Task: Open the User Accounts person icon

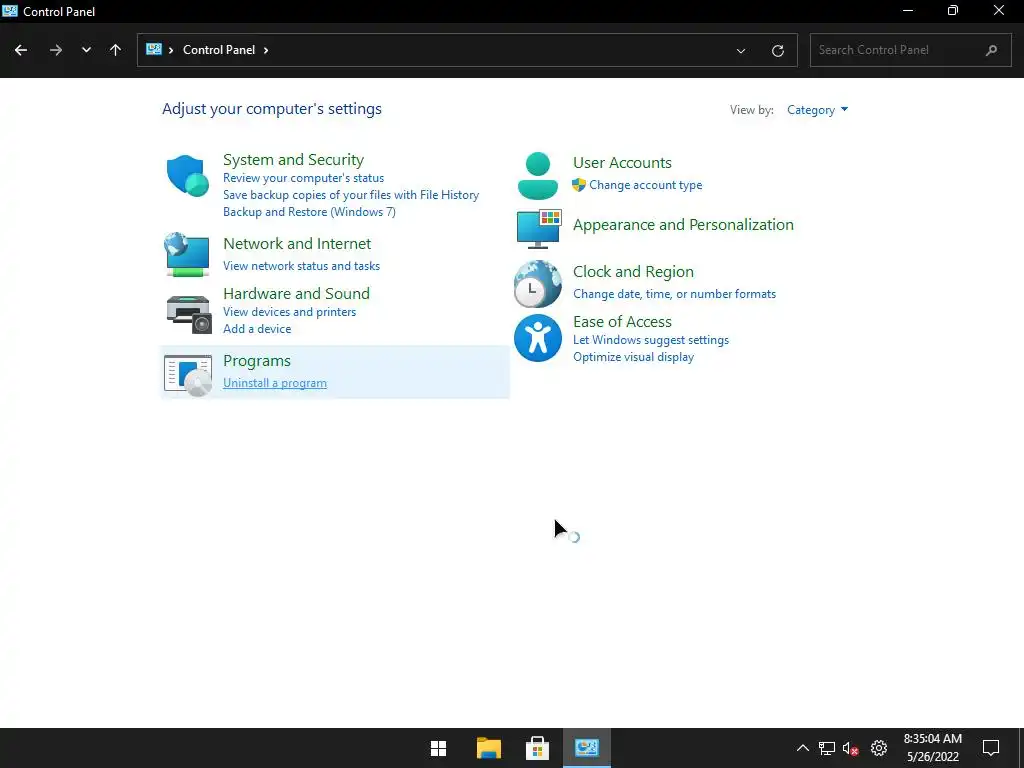Action: click(x=537, y=176)
